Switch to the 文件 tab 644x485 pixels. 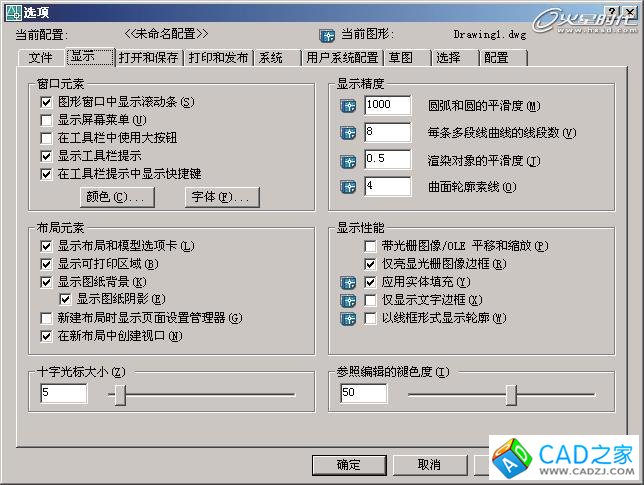click(x=41, y=58)
